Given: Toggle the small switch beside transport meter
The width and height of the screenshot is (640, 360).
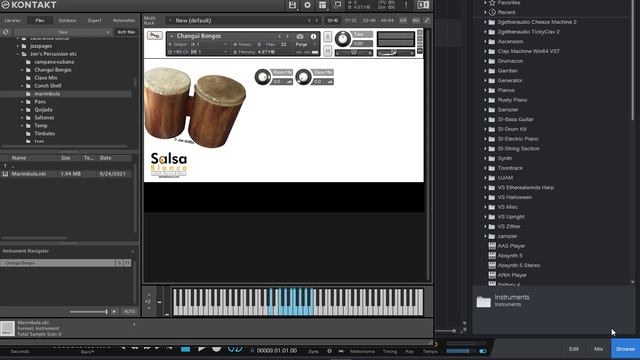Looking at the screenshot, I should click(x=483, y=351).
